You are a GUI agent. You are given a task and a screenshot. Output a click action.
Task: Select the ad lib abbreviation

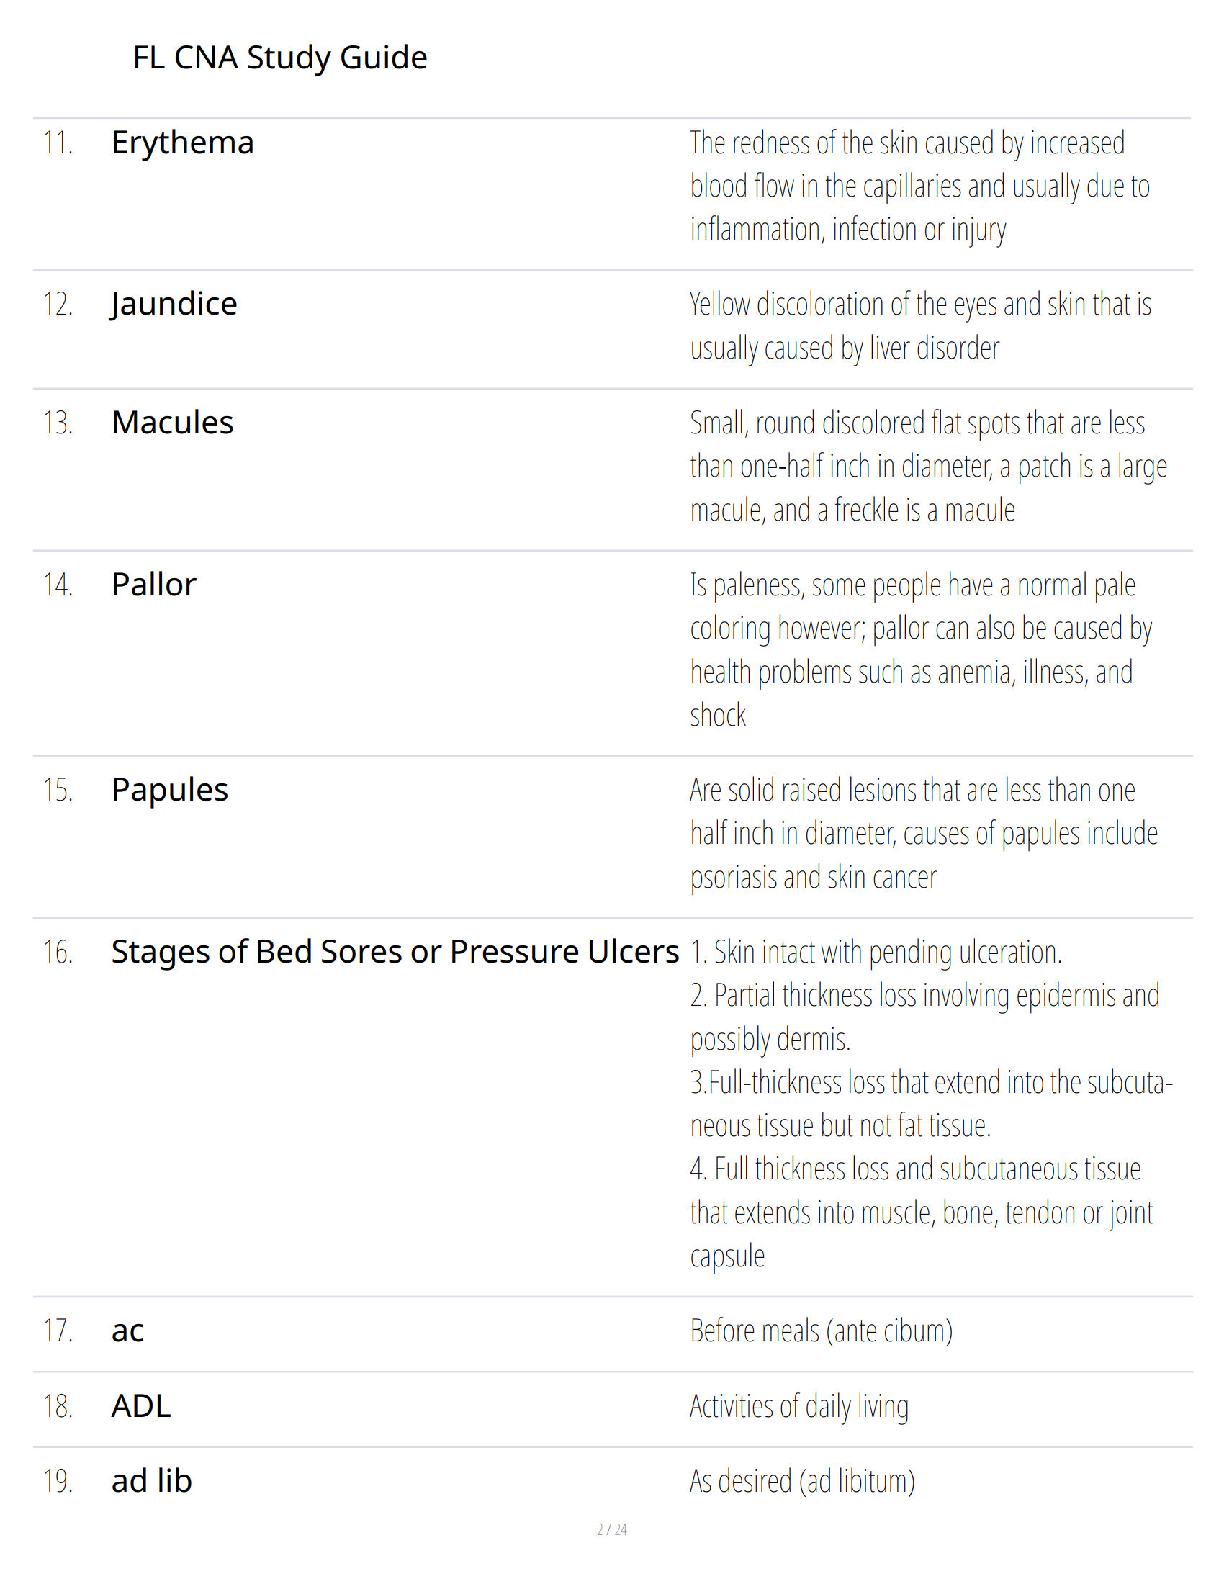(x=152, y=1481)
